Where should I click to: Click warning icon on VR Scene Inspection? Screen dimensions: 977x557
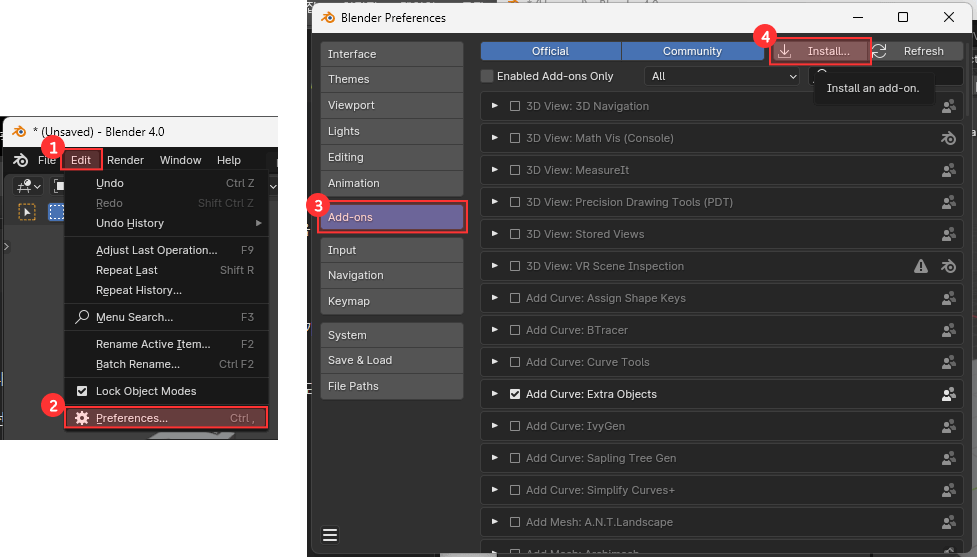tap(921, 267)
